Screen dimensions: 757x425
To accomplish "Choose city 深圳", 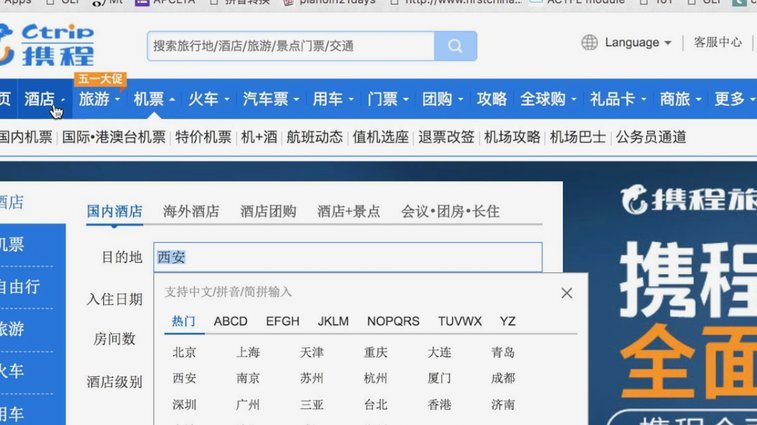I will click(184, 405).
